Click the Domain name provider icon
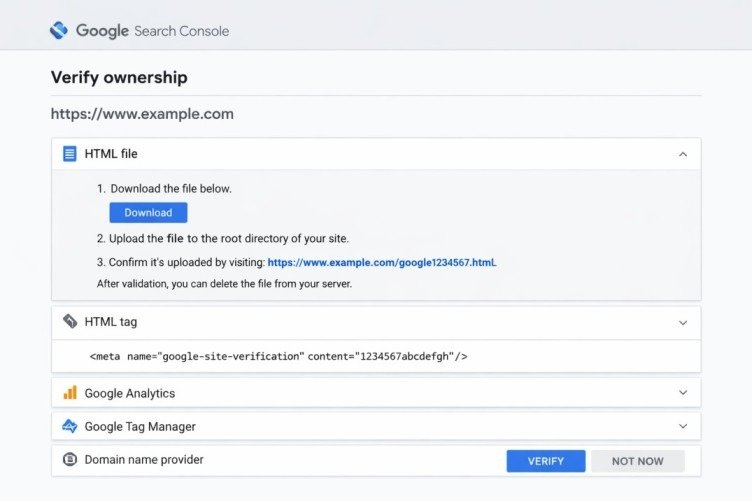Viewport: 752px width, 501px height. pyautogui.click(x=70, y=460)
